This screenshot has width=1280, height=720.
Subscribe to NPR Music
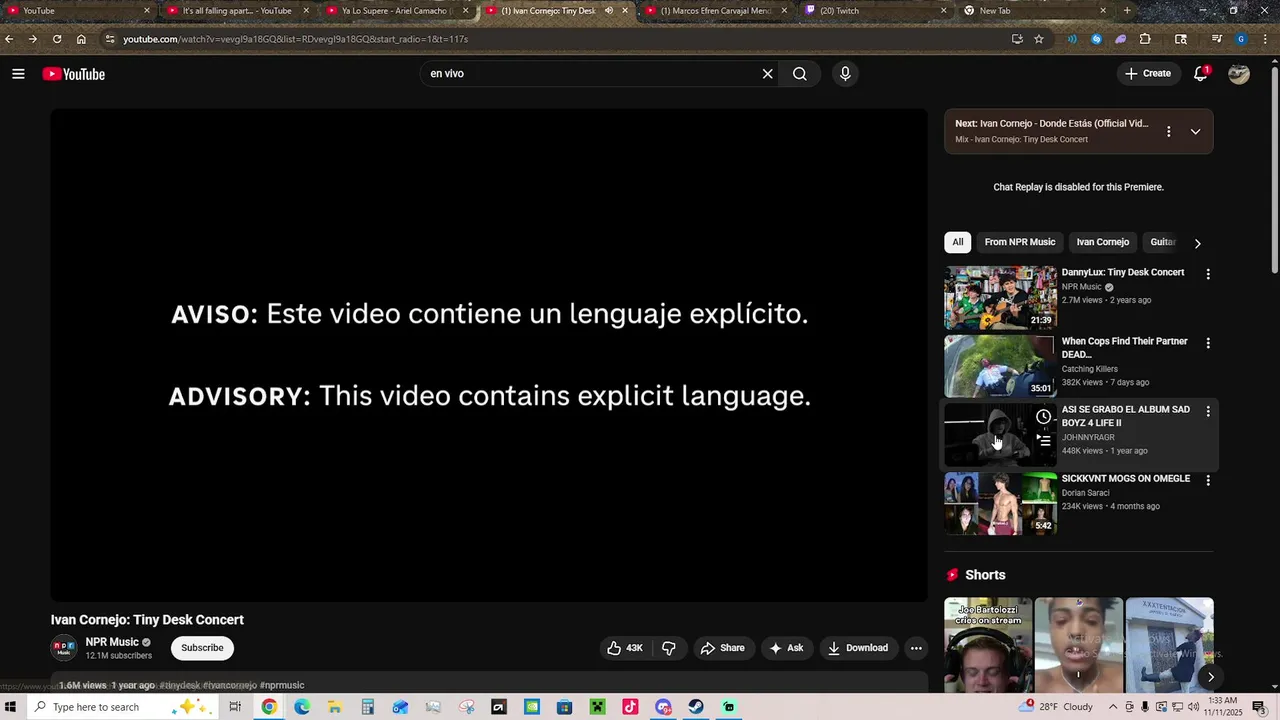click(x=202, y=648)
